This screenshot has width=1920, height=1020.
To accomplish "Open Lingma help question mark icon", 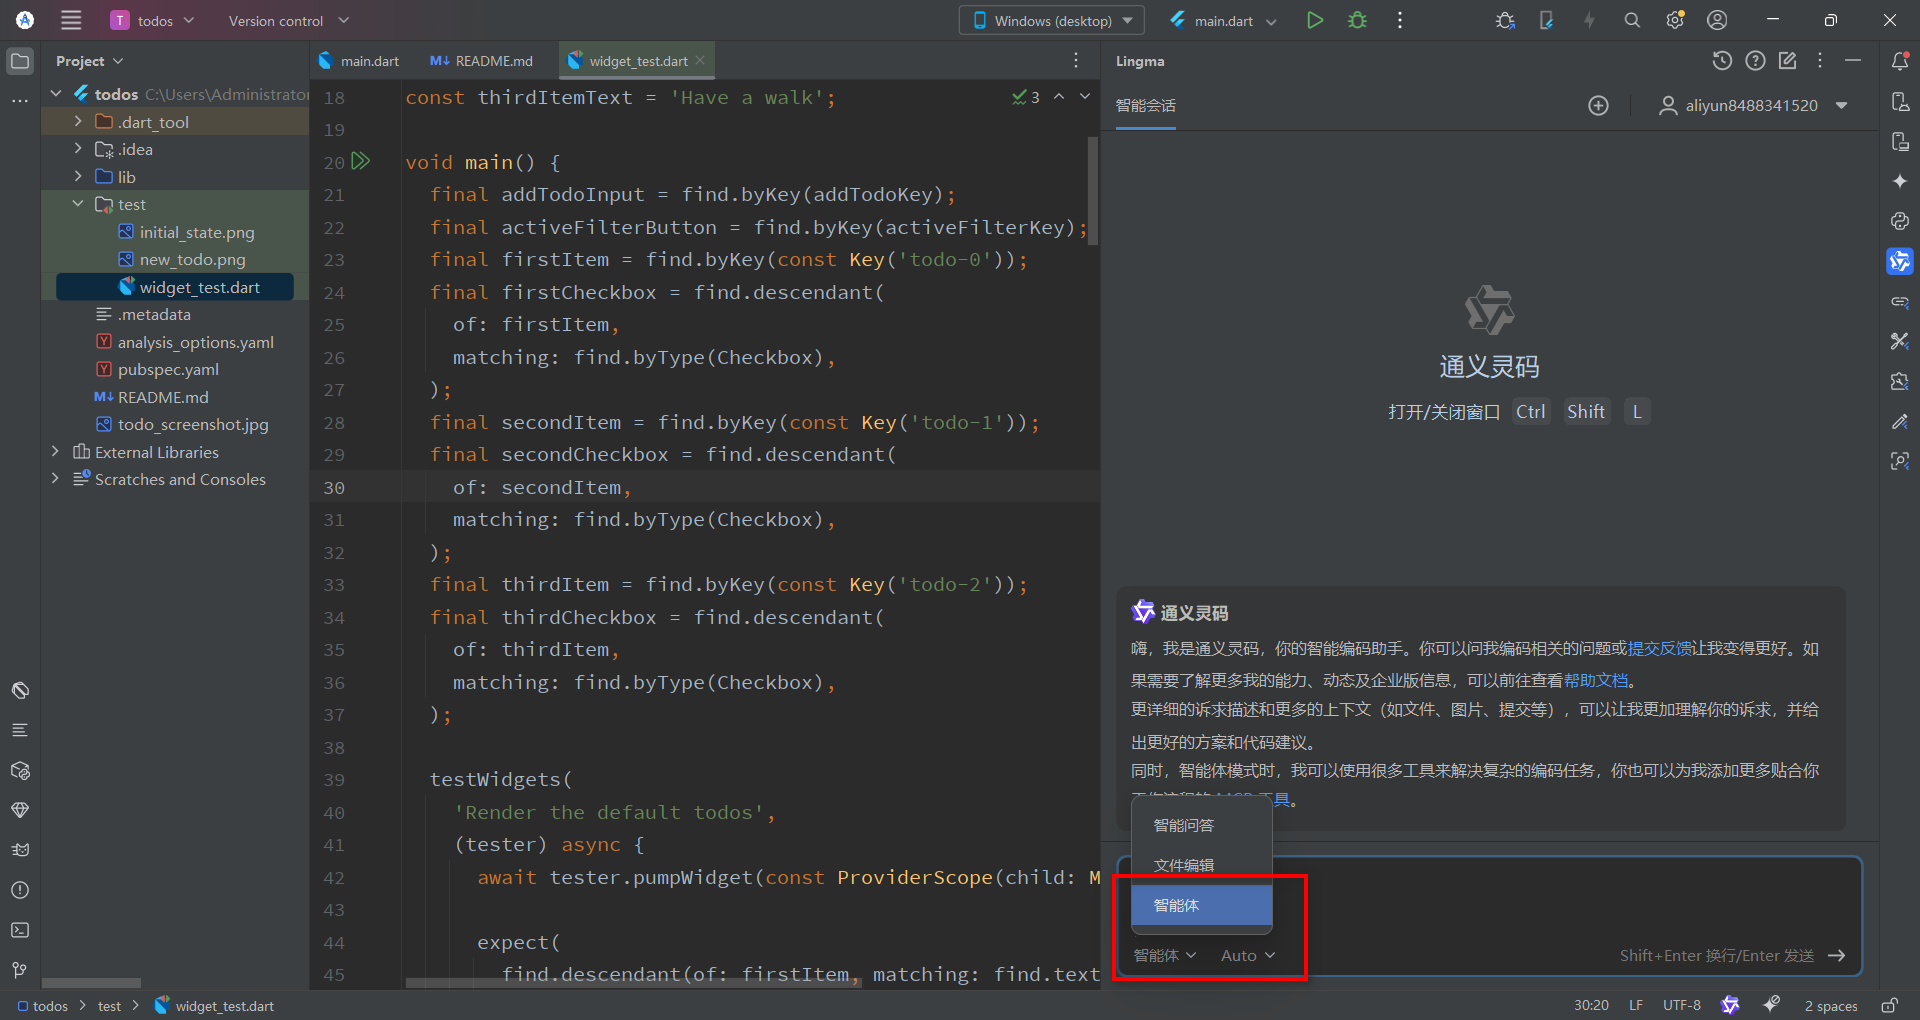I will (x=1755, y=61).
